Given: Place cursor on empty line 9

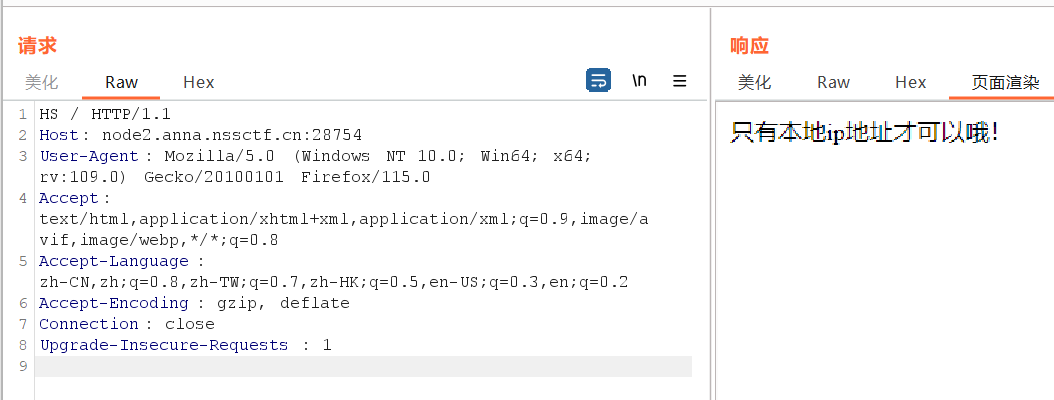Looking at the screenshot, I should (x=360, y=366).
